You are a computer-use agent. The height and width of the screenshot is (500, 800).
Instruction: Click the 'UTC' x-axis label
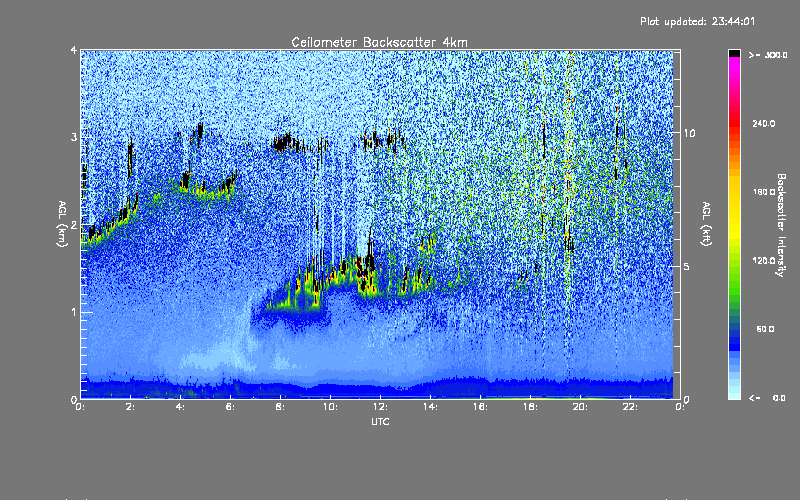[380, 422]
